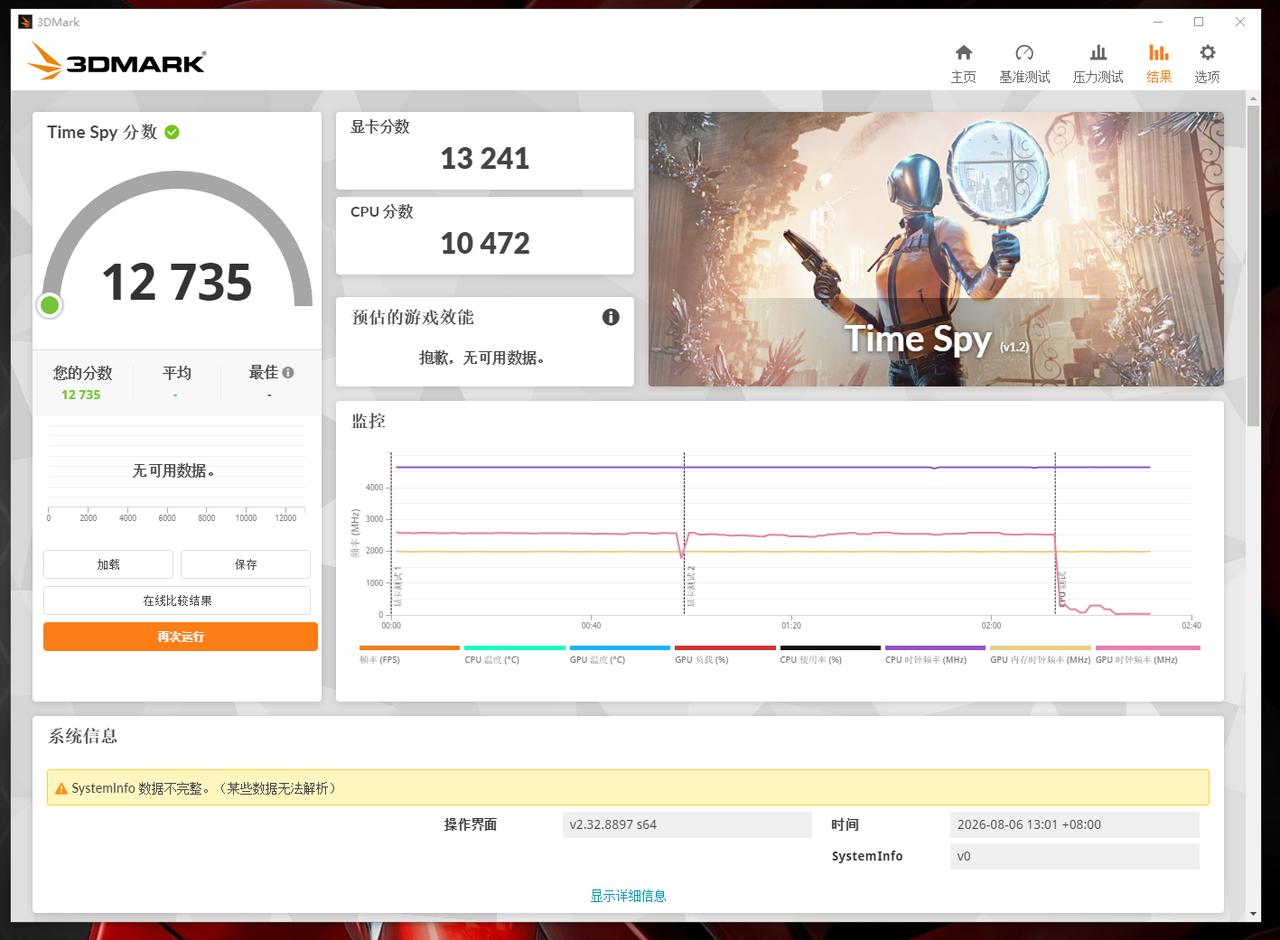This screenshot has height=940, width=1280.
Task: Click the SystemInfo v0 field
Action: tap(1074, 856)
